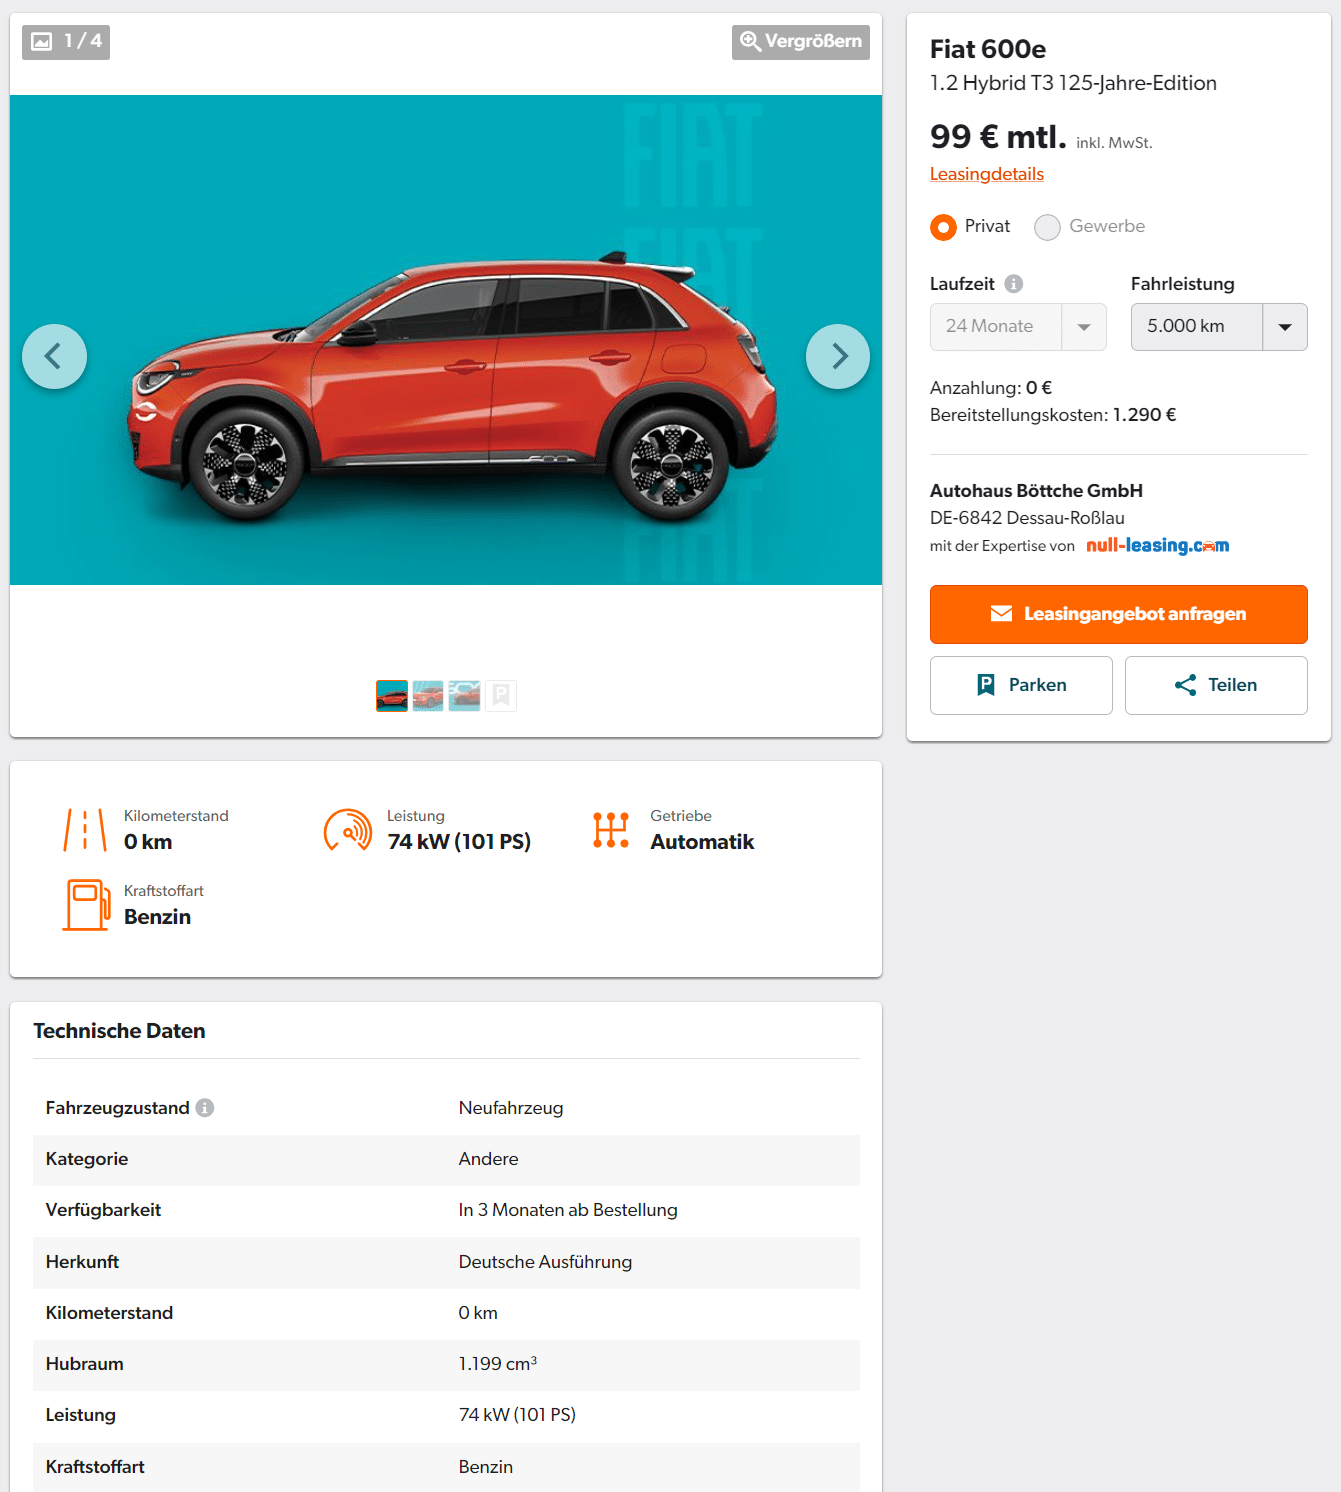
Task: Open the Laufzeit 24 Monate dropdown
Action: pyautogui.click(x=1017, y=327)
